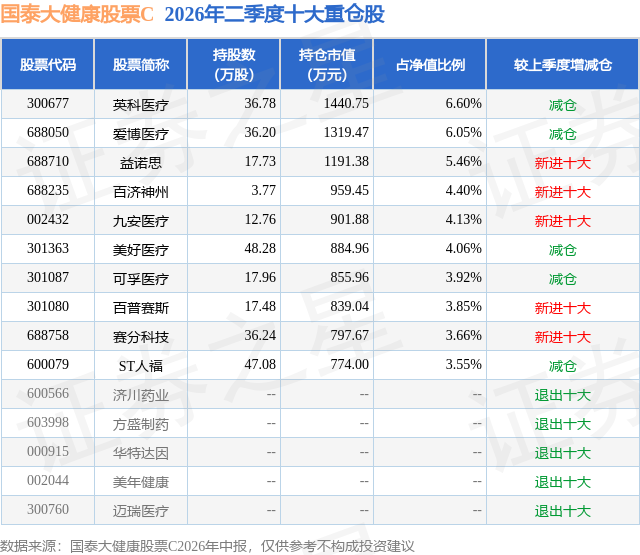Image resolution: width=640 pixels, height=555 pixels.
Task: Click 新进十大 label for 百济神州
Action: pyautogui.click(x=562, y=192)
